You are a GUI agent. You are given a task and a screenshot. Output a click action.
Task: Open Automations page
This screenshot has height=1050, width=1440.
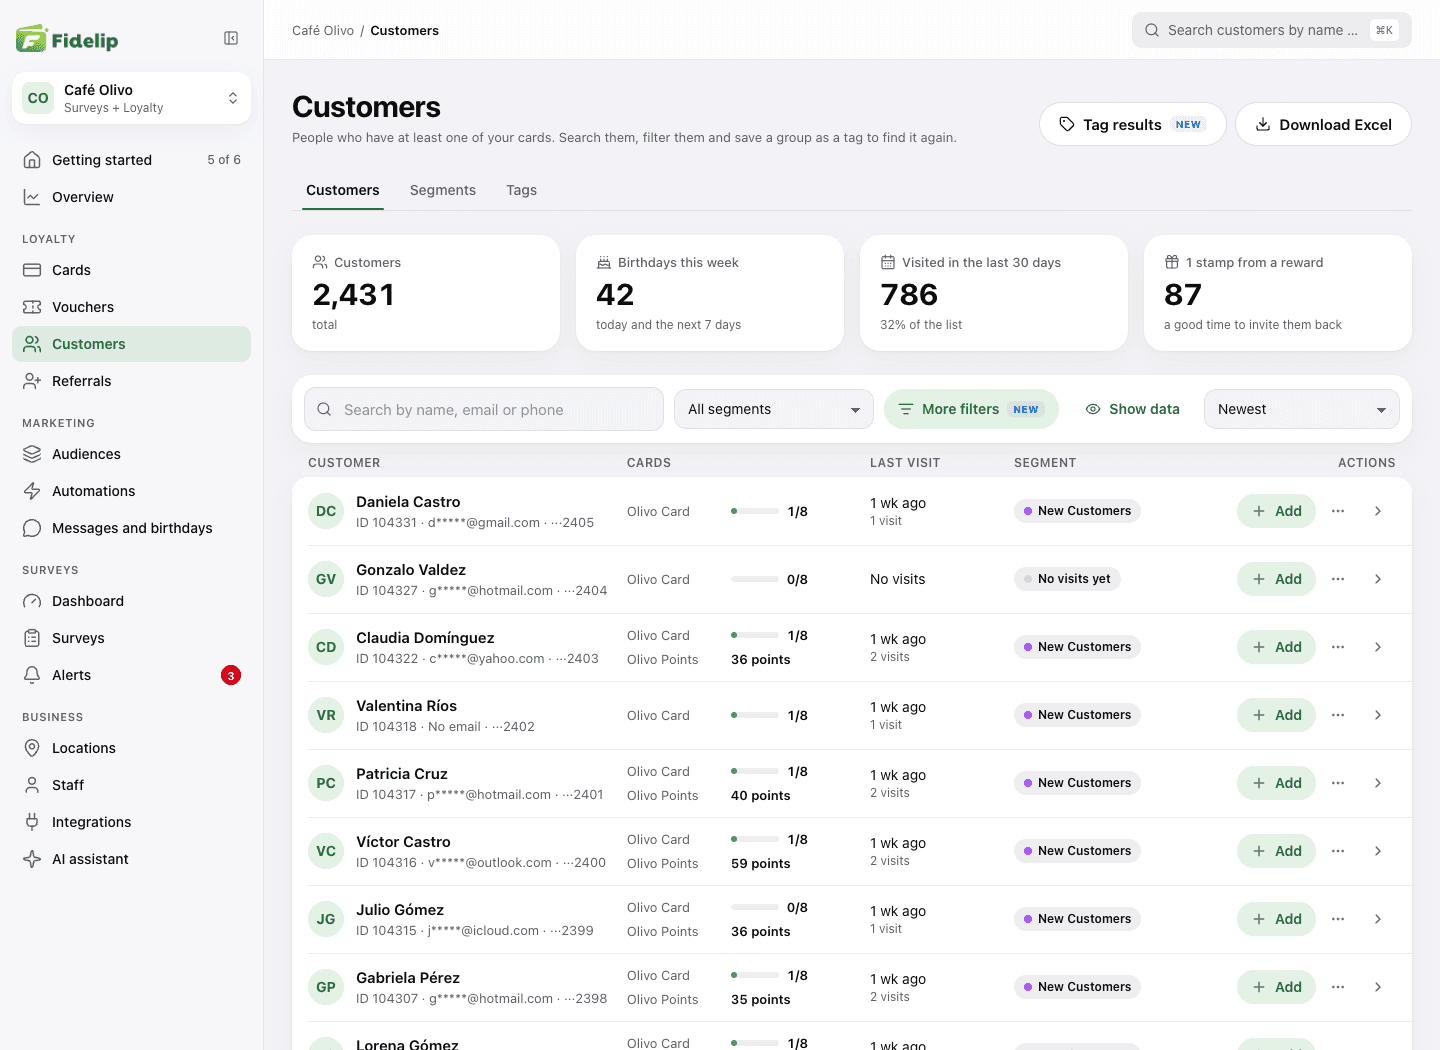[131, 491]
